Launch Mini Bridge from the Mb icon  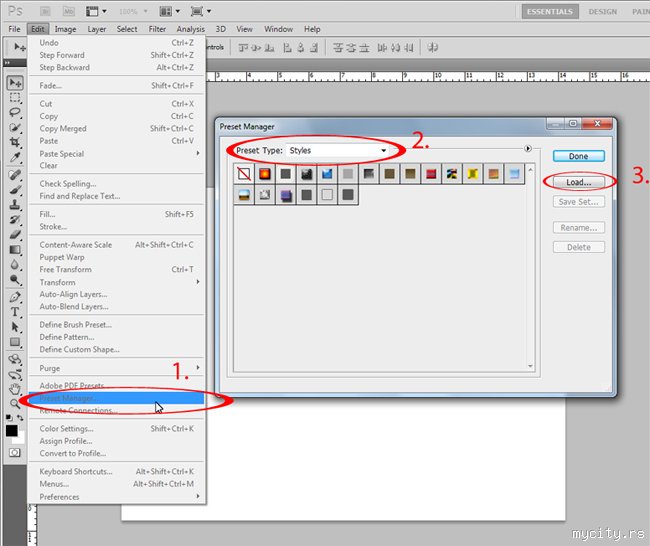click(68, 11)
